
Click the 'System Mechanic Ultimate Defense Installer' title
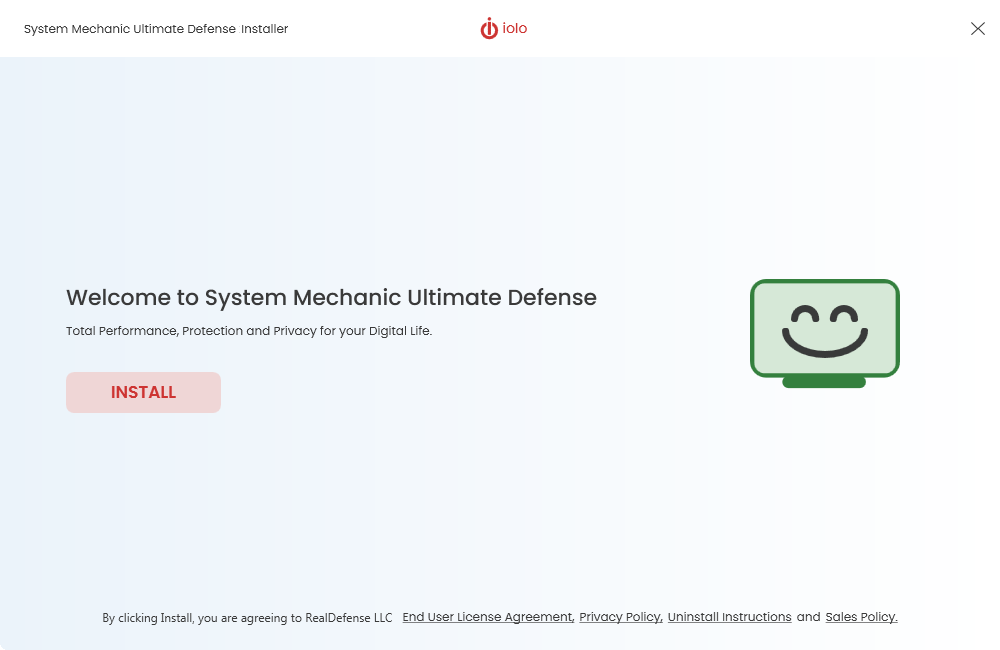tap(156, 29)
